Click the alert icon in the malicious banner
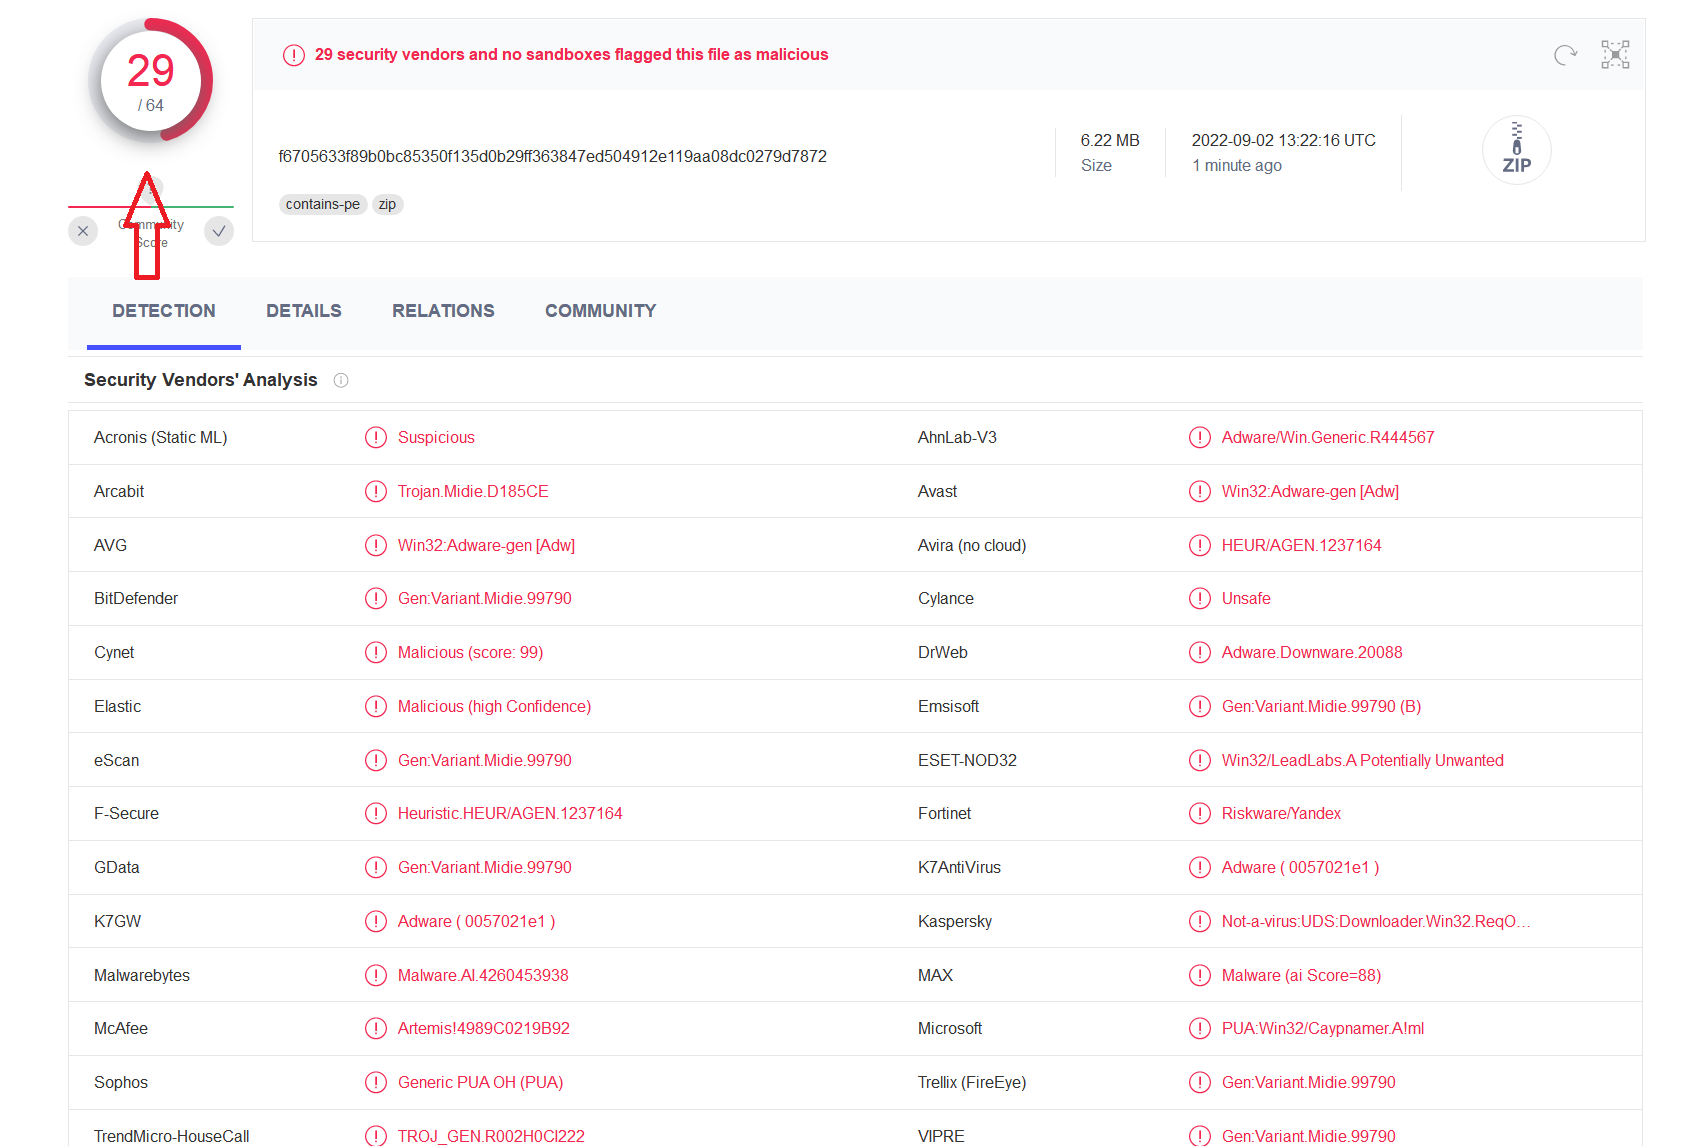The height and width of the screenshot is (1146, 1701). [x=294, y=55]
